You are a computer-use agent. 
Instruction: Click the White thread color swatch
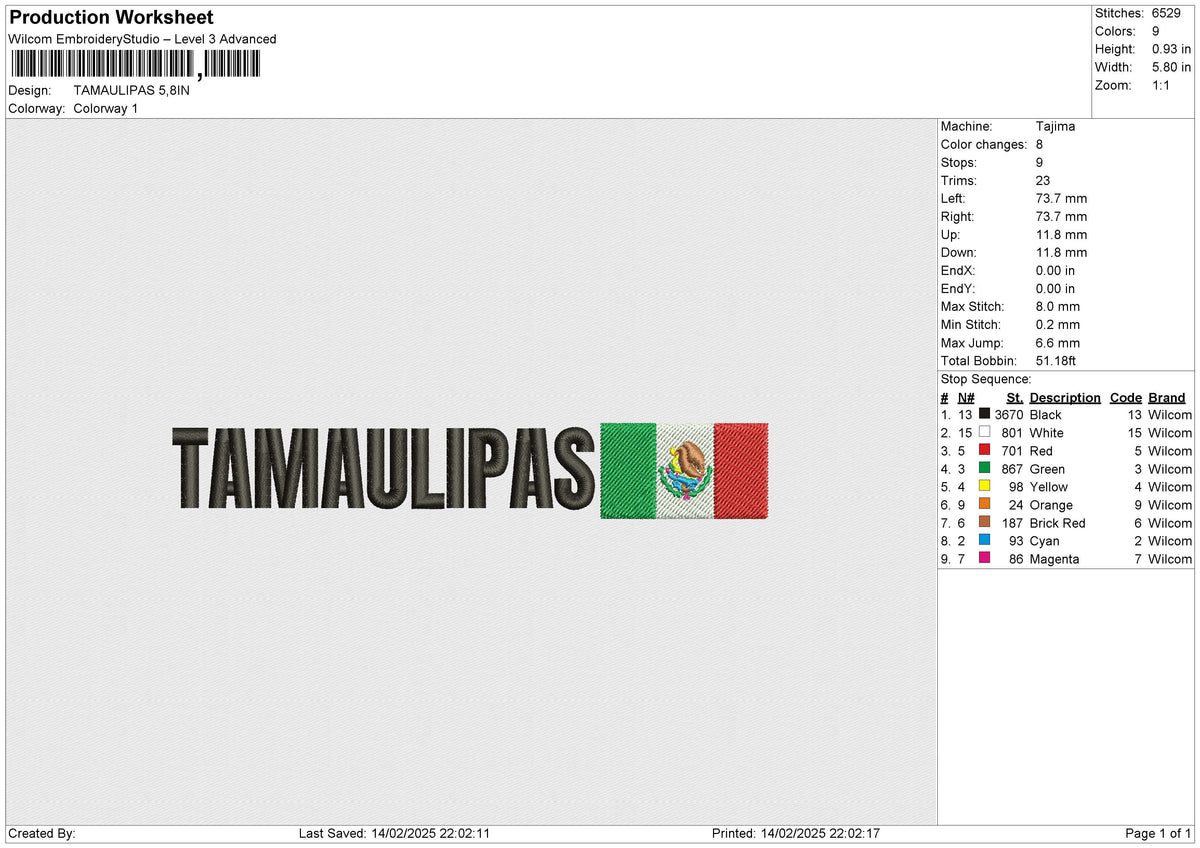(x=985, y=432)
